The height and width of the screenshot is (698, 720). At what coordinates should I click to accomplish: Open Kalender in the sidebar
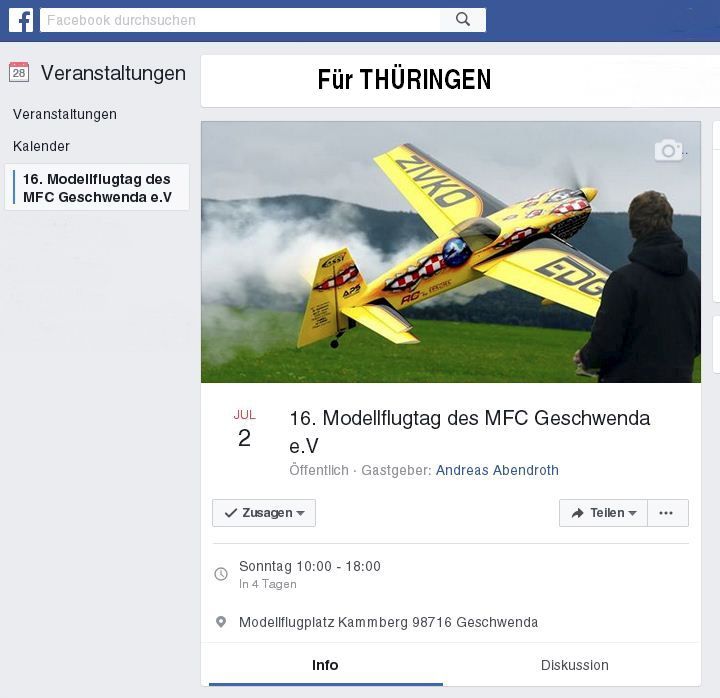(x=41, y=146)
